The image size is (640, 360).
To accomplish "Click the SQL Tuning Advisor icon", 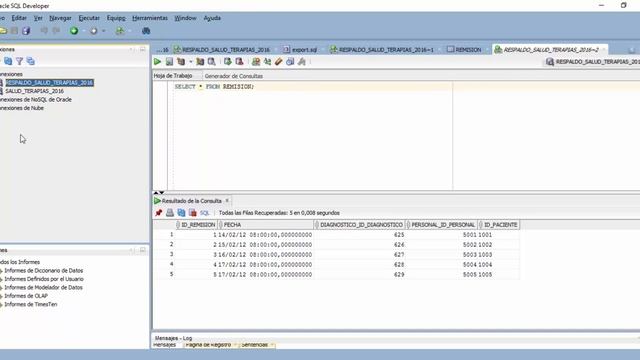I will click(x=211, y=62).
